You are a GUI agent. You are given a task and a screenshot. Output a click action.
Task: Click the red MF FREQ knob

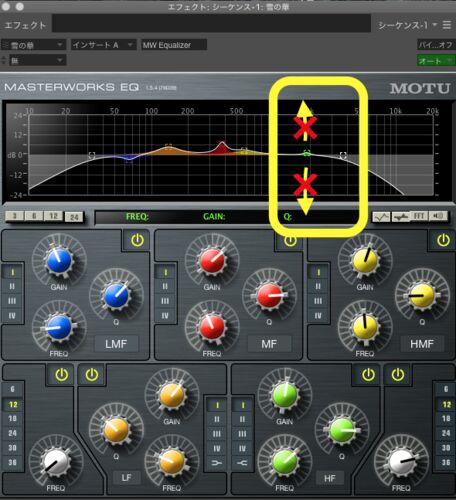pyautogui.click(x=212, y=327)
